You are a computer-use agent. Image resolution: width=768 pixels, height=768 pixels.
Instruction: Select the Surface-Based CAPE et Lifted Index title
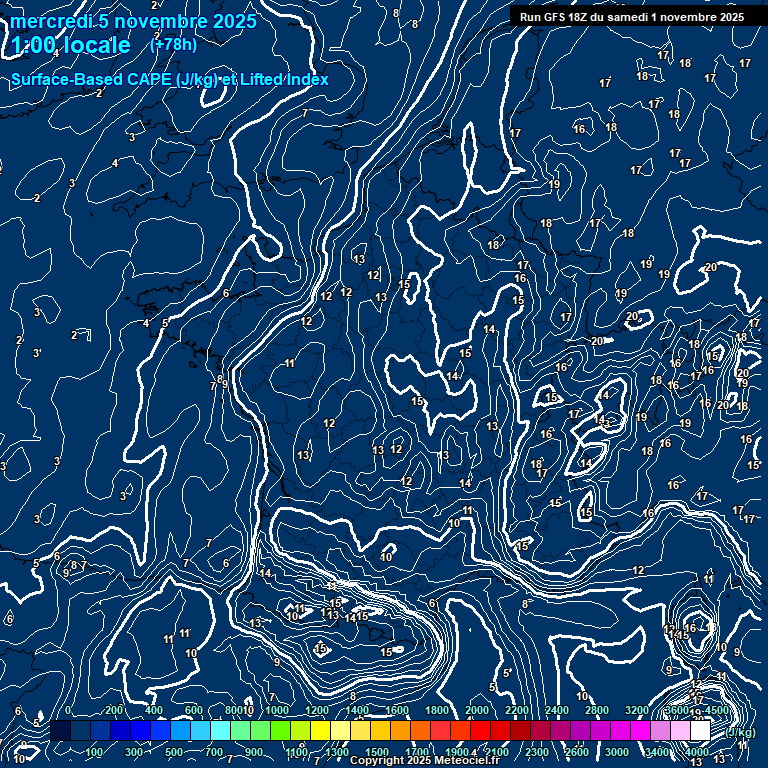[169, 79]
